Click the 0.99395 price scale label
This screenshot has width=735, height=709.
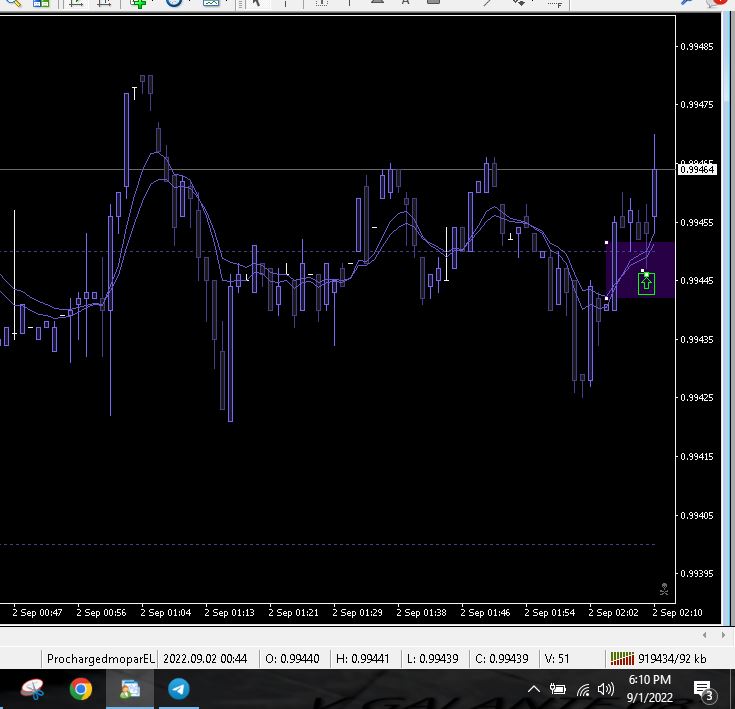[x=697, y=574]
